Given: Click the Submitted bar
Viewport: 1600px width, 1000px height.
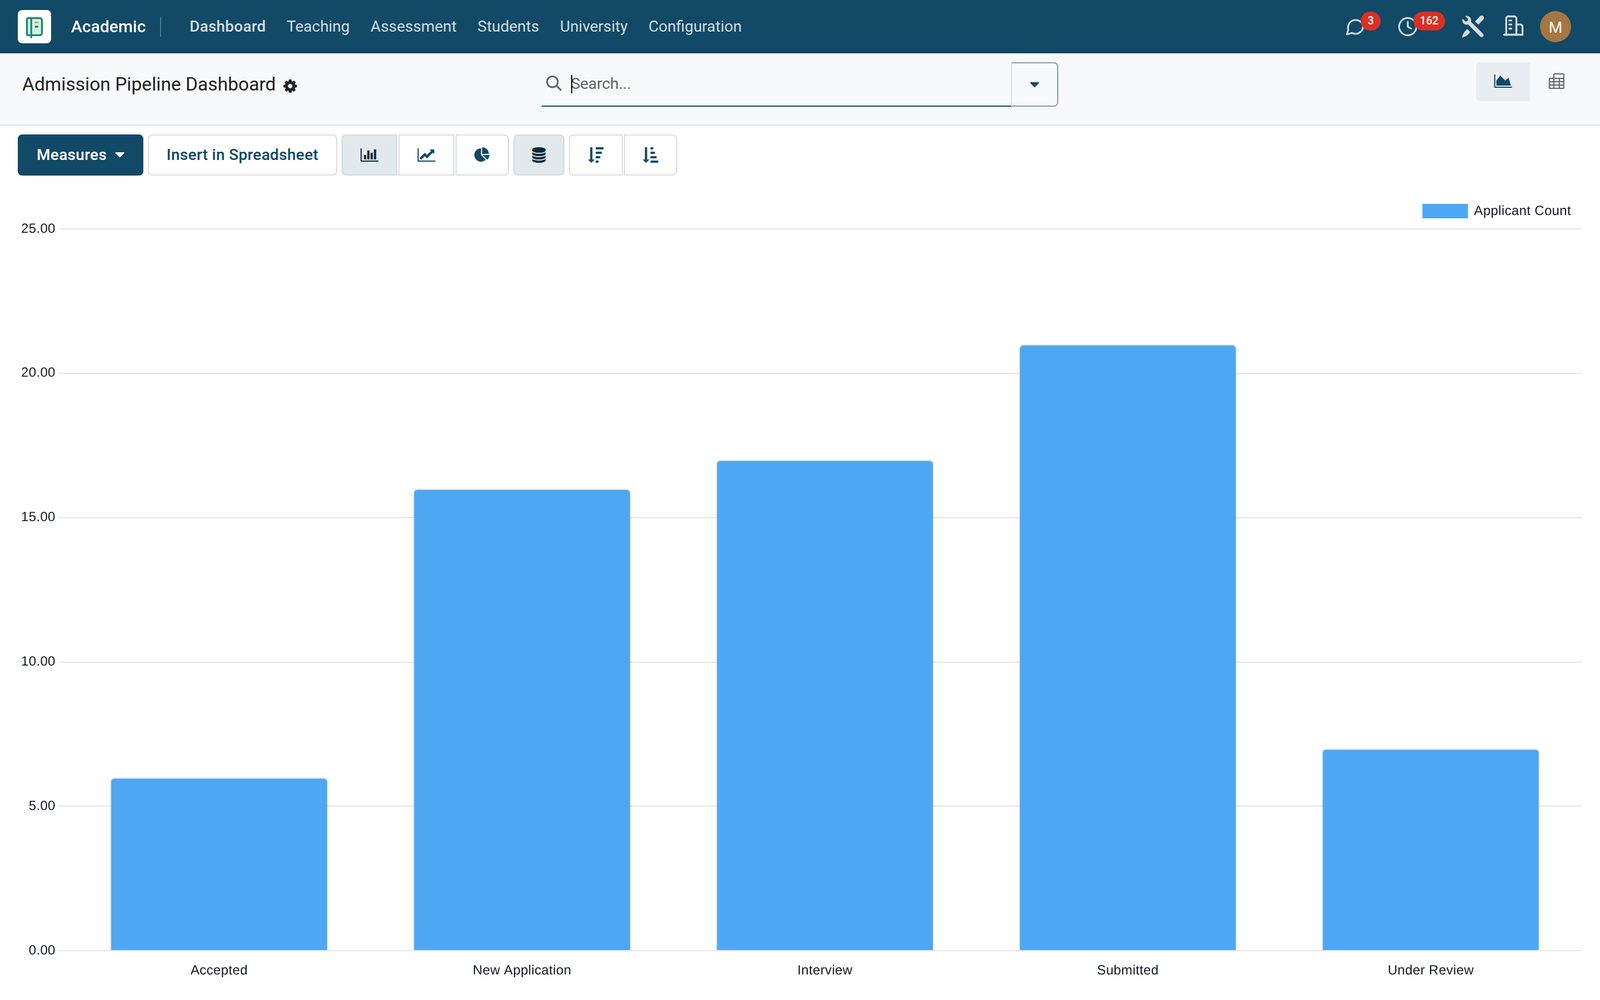Looking at the screenshot, I should (1128, 648).
